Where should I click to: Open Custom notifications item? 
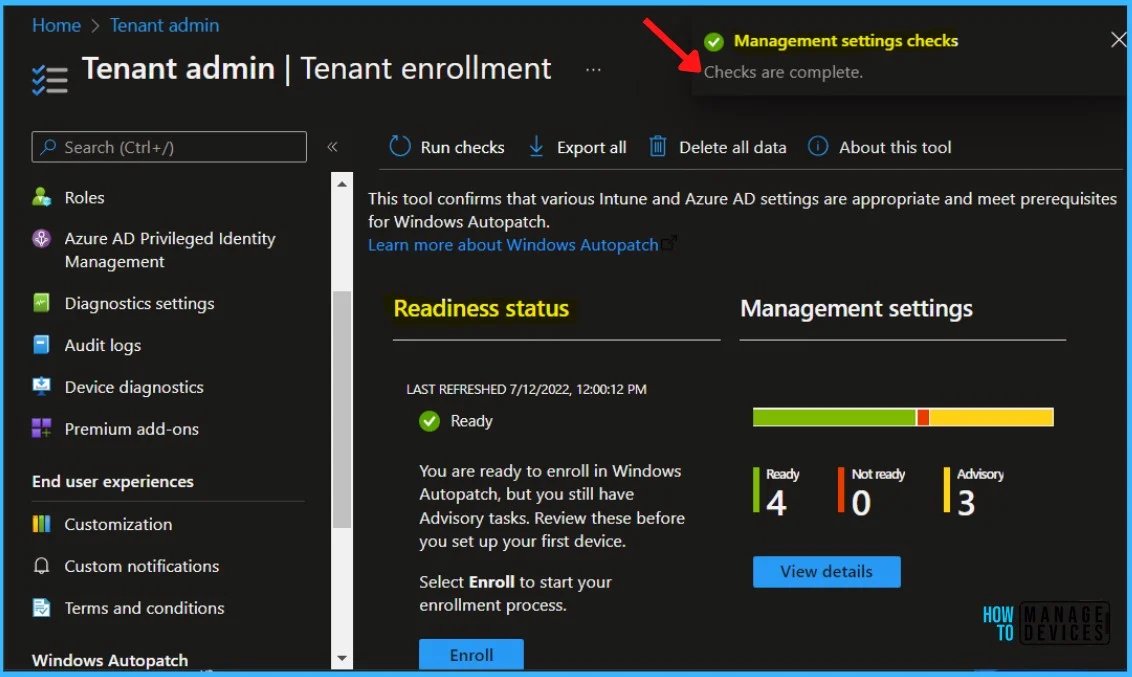[x=142, y=567]
